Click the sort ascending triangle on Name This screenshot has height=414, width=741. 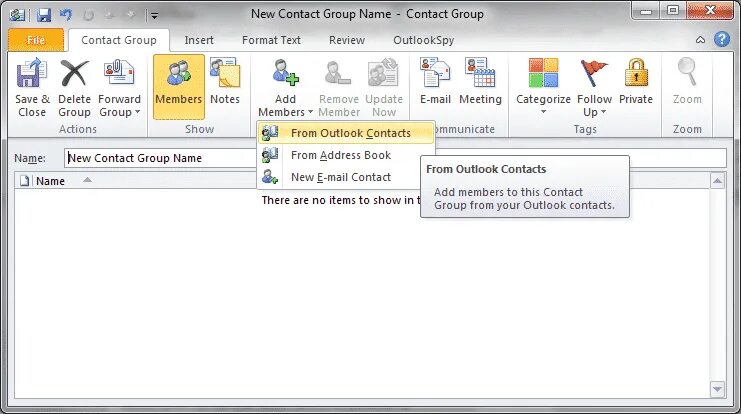coord(87,180)
